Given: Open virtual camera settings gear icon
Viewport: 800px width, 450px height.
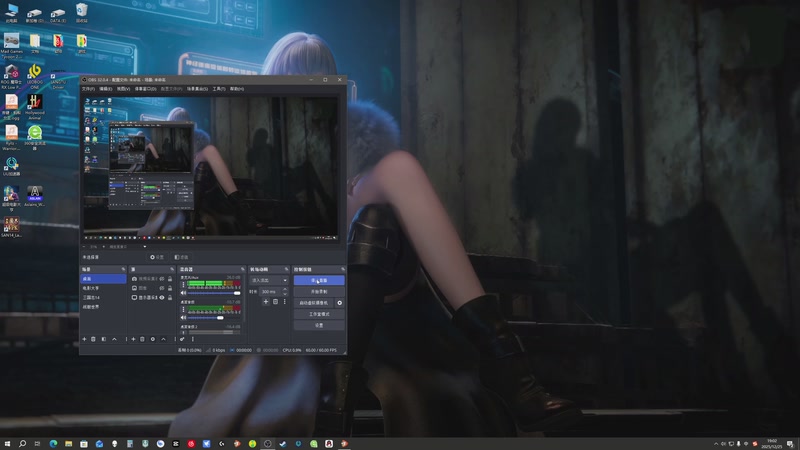Looking at the screenshot, I should point(339,303).
